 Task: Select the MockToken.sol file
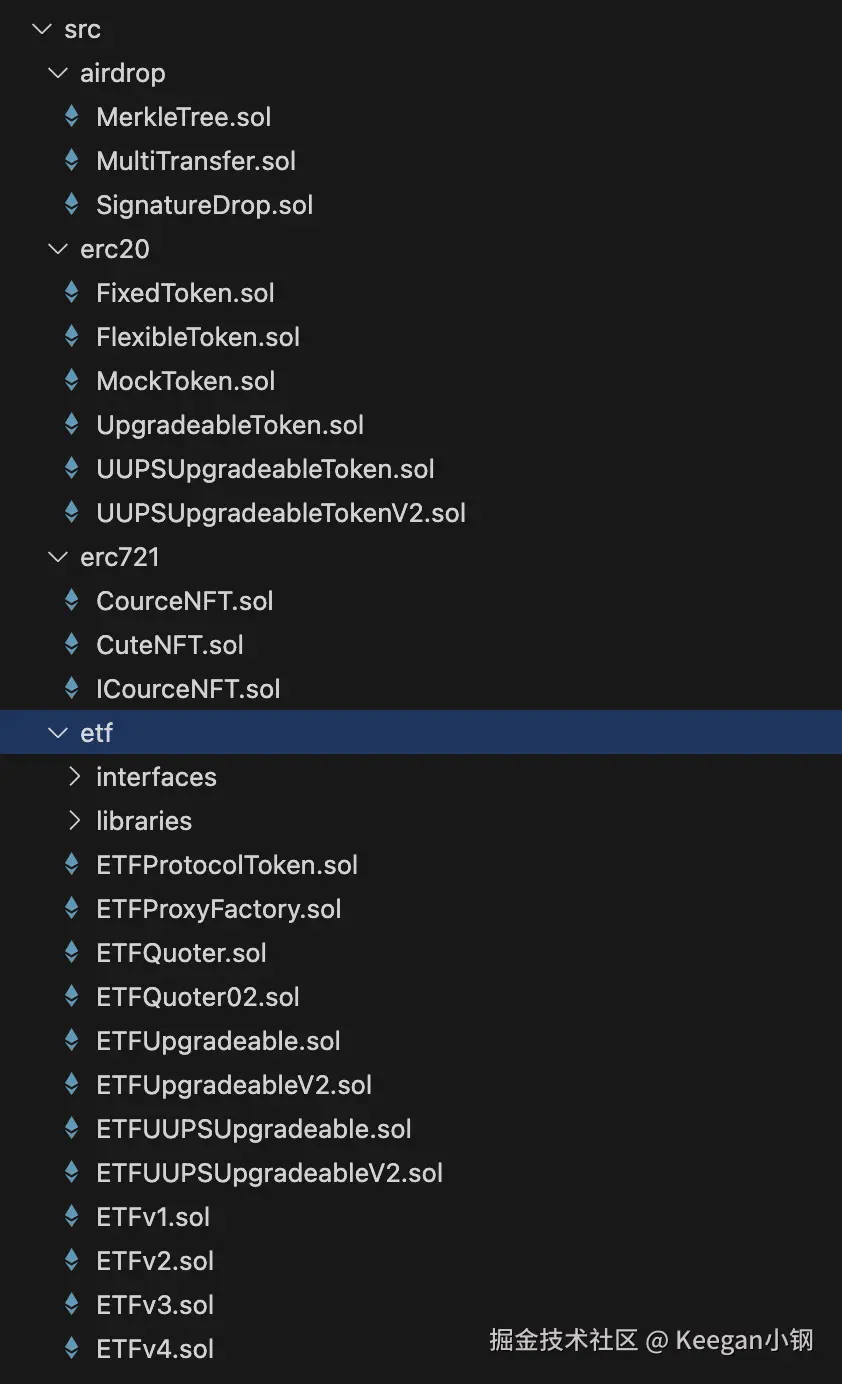185,381
